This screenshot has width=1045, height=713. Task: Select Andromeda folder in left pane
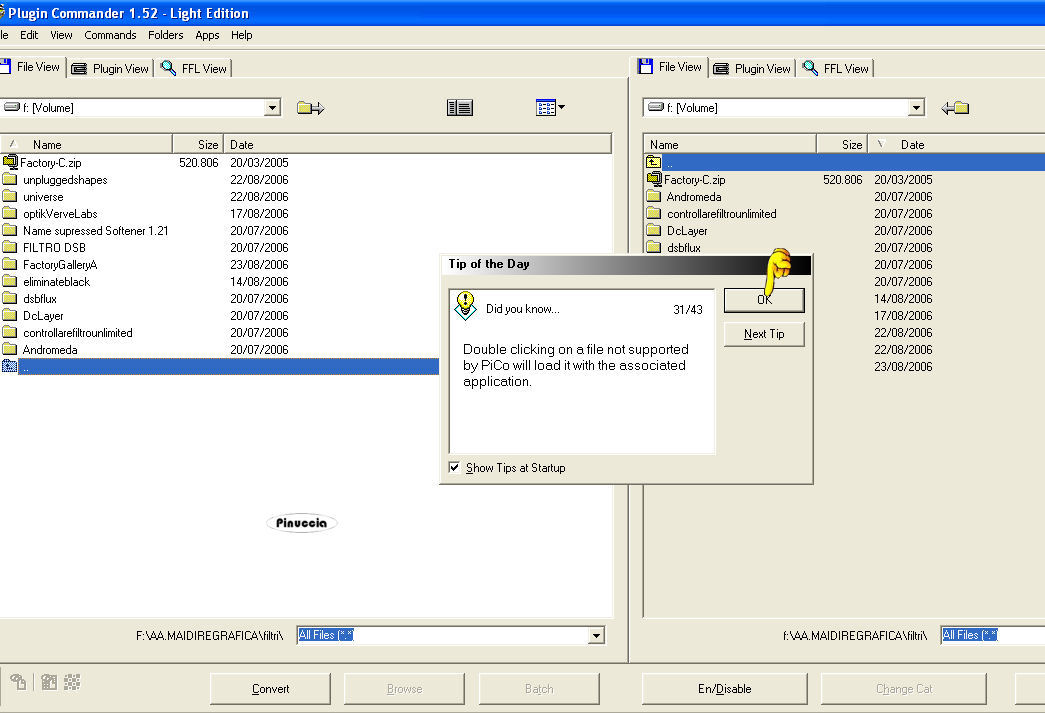click(x=50, y=349)
